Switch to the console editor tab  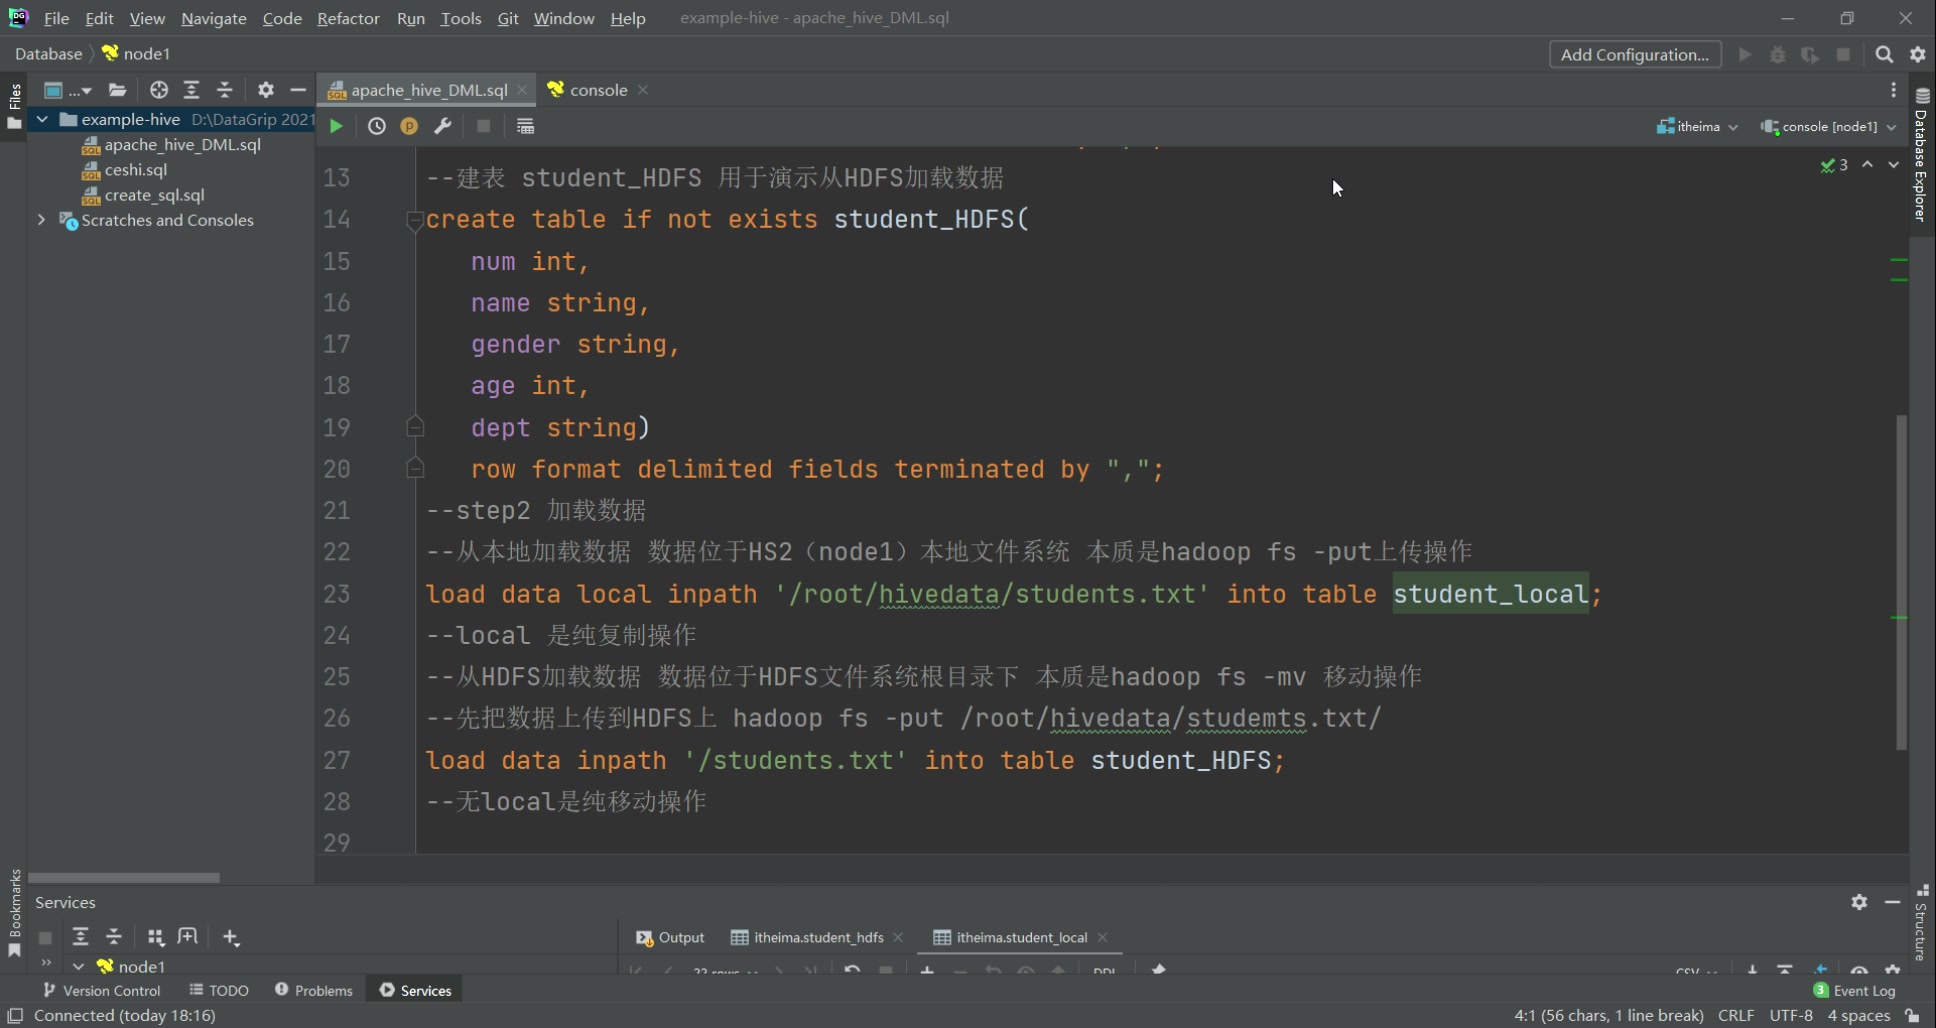tap(598, 90)
